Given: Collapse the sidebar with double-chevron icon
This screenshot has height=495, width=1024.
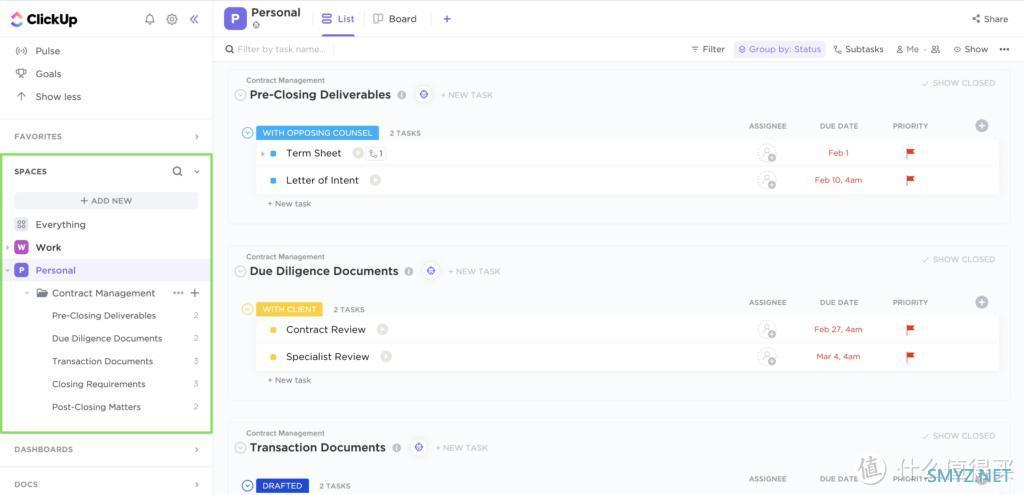Looking at the screenshot, I should pos(194,20).
